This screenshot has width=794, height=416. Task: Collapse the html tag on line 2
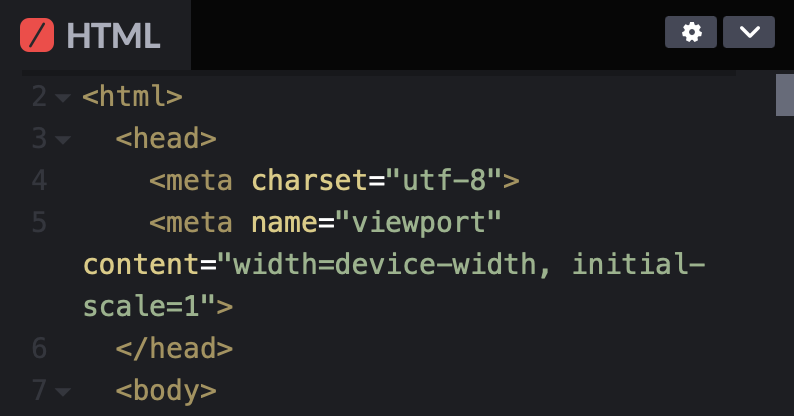[63, 97]
